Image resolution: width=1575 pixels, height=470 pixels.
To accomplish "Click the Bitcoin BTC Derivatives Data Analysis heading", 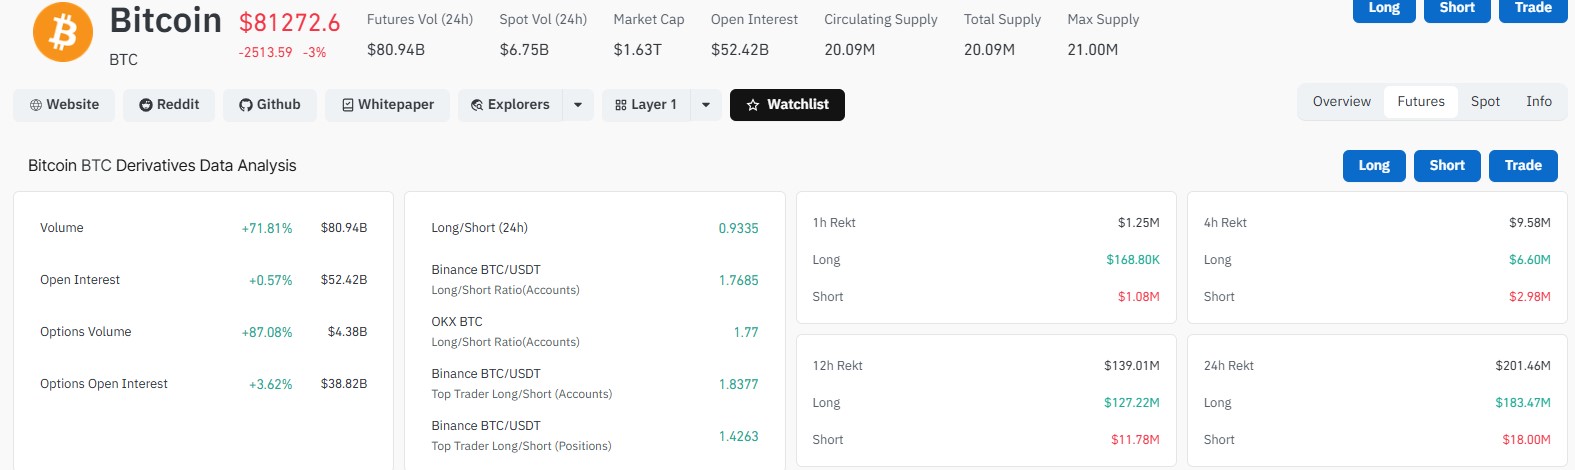I will pyautogui.click(x=162, y=166).
